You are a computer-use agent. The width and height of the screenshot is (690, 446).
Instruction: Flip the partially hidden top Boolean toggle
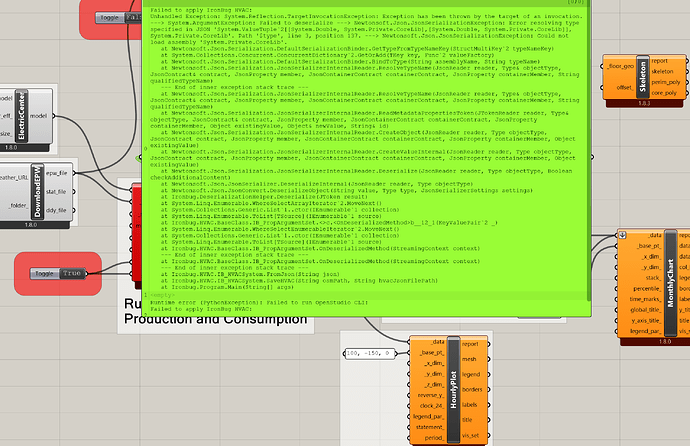click(x=134, y=18)
